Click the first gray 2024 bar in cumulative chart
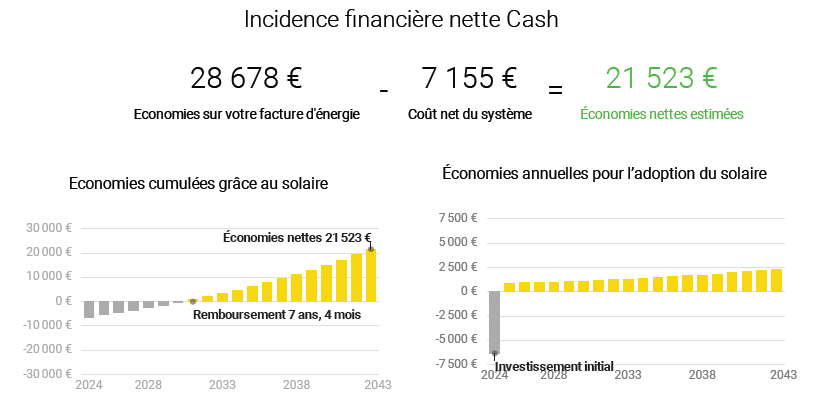Viewport: 832px width, 397px height. (x=89, y=309)
